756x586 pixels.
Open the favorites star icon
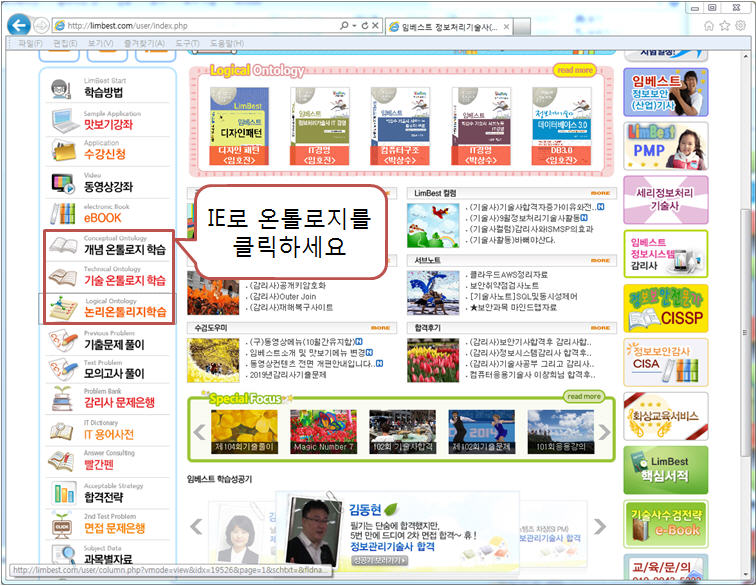725,26
